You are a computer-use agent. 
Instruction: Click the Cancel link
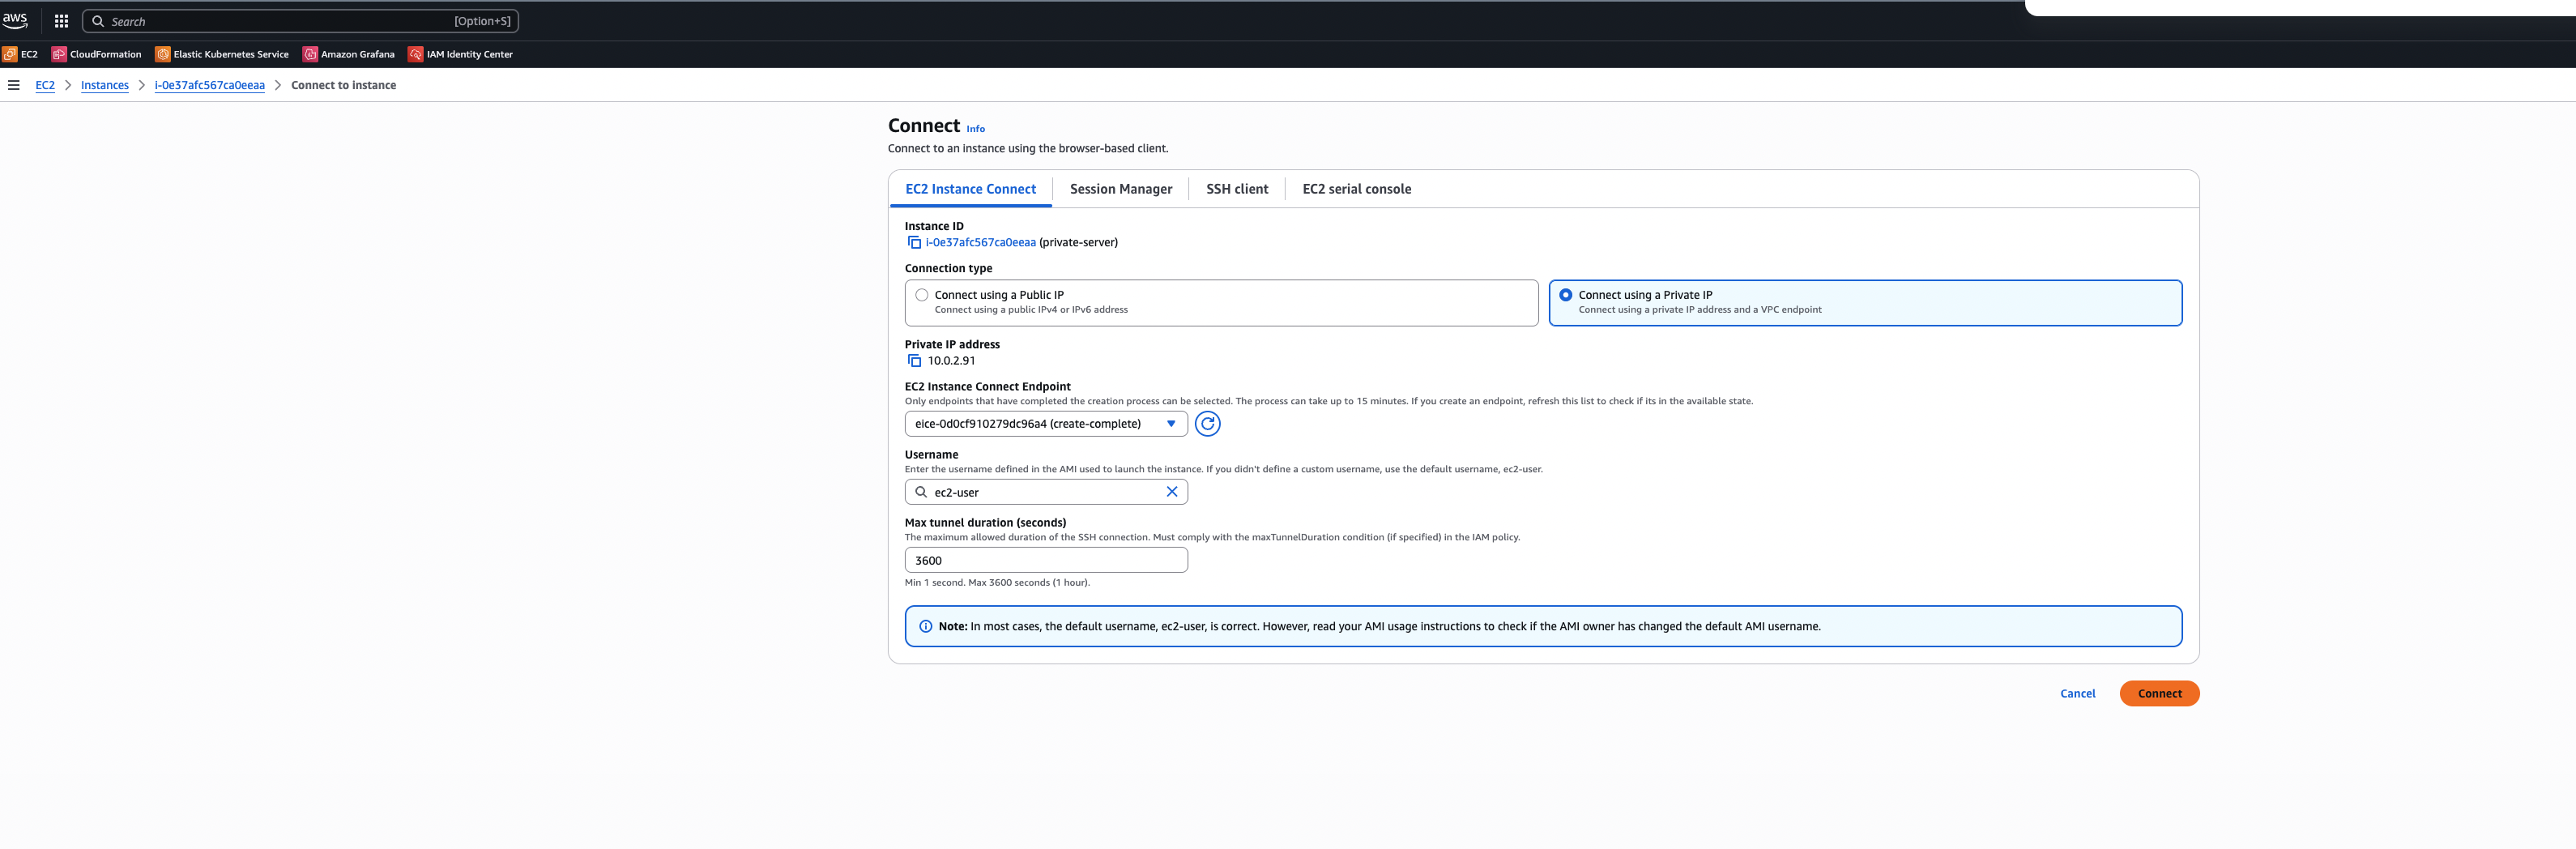(x=2077, y=694)
